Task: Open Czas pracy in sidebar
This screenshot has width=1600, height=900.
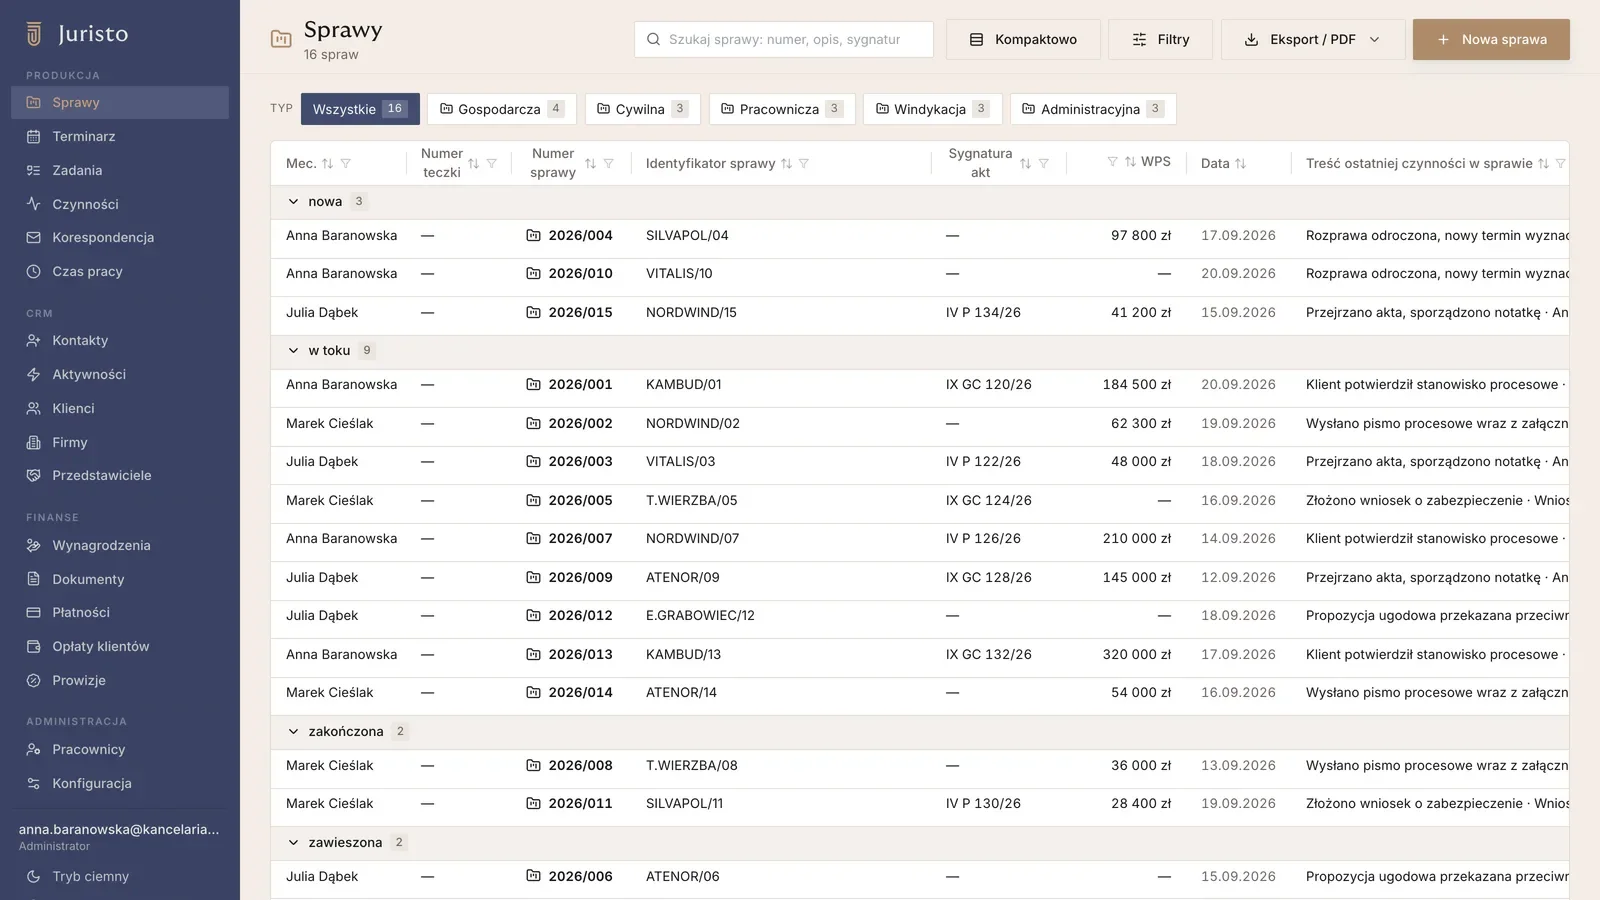Action: 120,271
